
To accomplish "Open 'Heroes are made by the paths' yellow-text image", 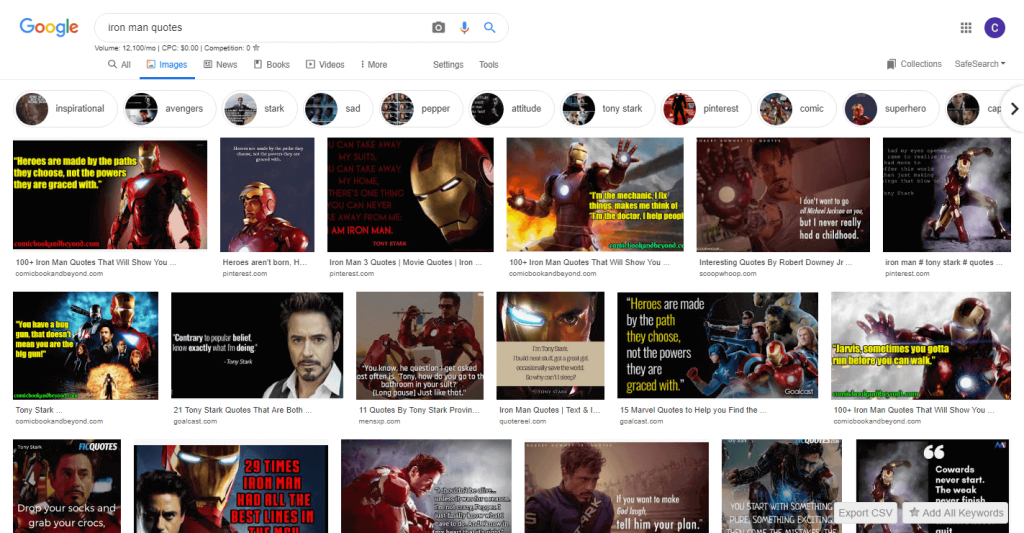I will click(110, 195).
